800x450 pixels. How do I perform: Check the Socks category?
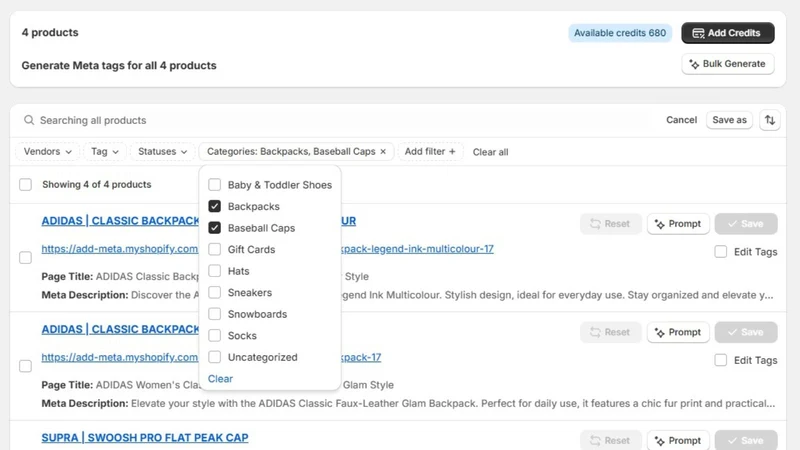point(214,335)
